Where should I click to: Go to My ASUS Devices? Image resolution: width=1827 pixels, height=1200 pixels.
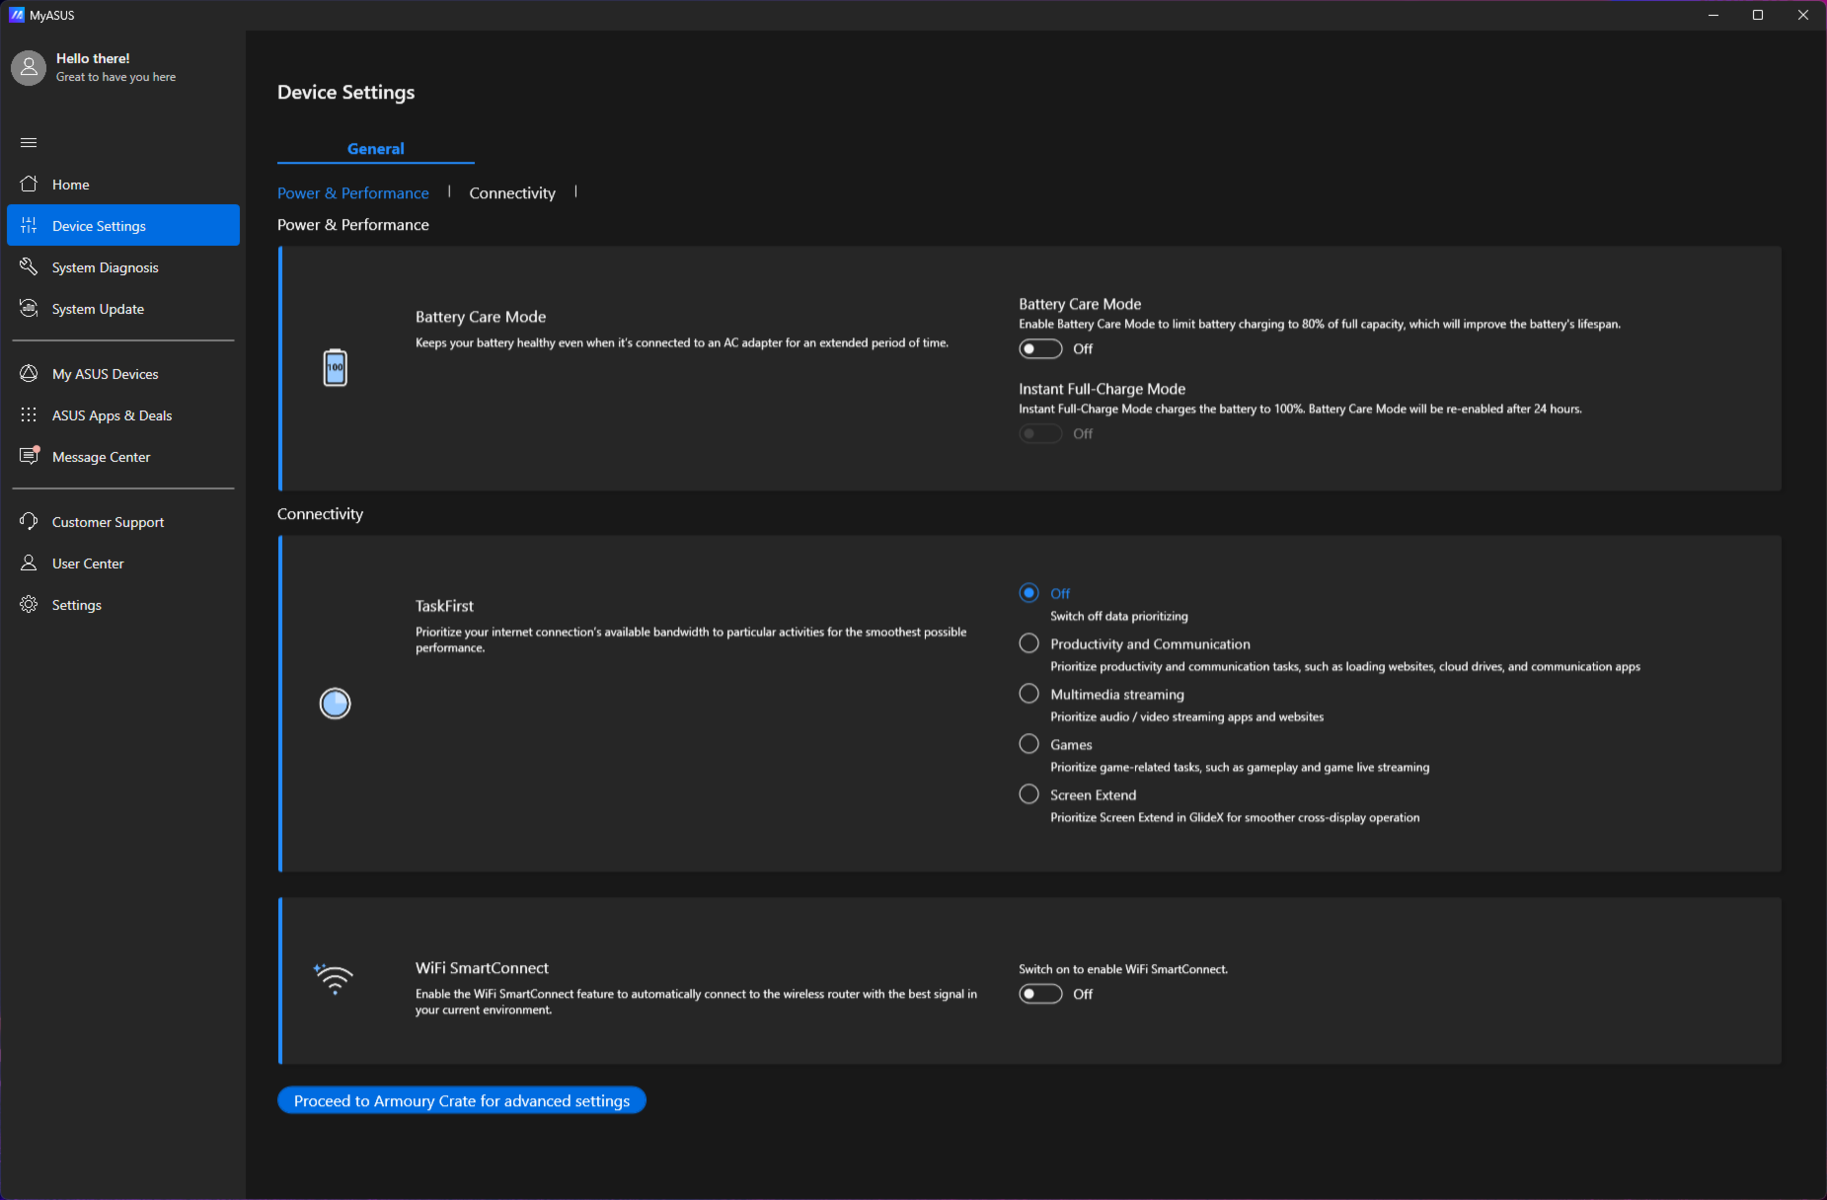104,374
